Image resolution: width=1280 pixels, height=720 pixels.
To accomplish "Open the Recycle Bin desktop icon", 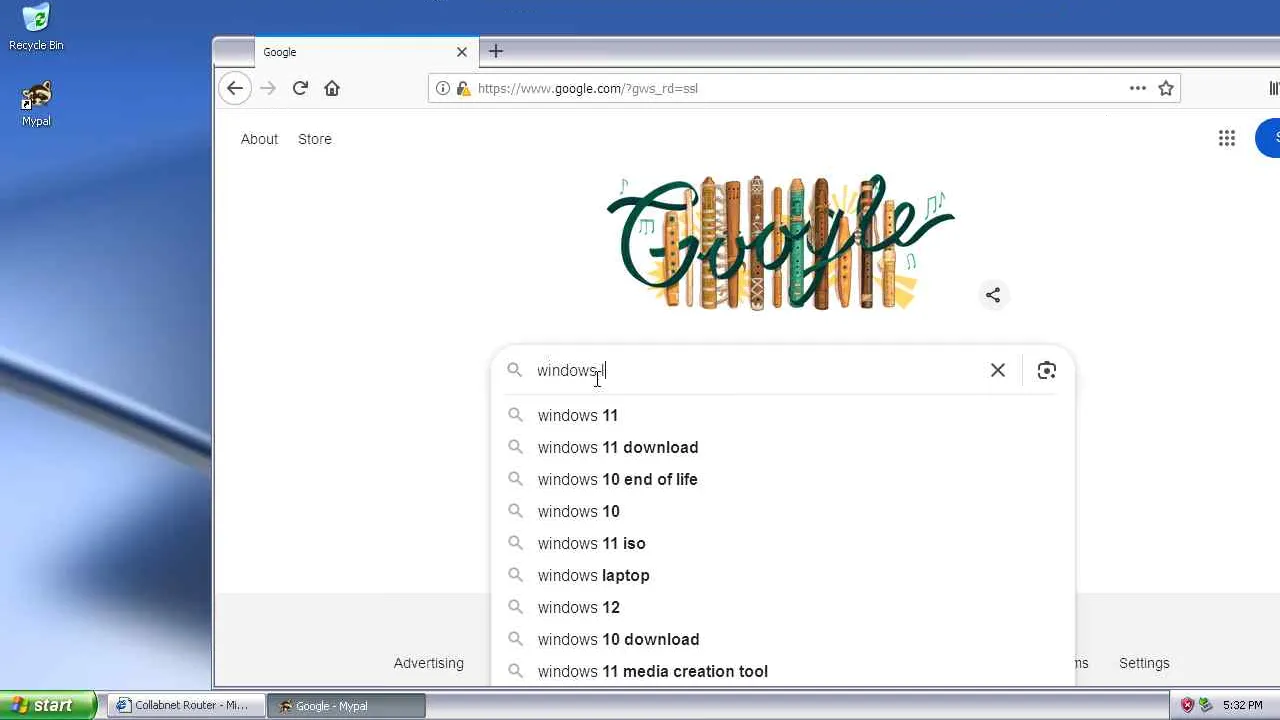I will (36, 27).
